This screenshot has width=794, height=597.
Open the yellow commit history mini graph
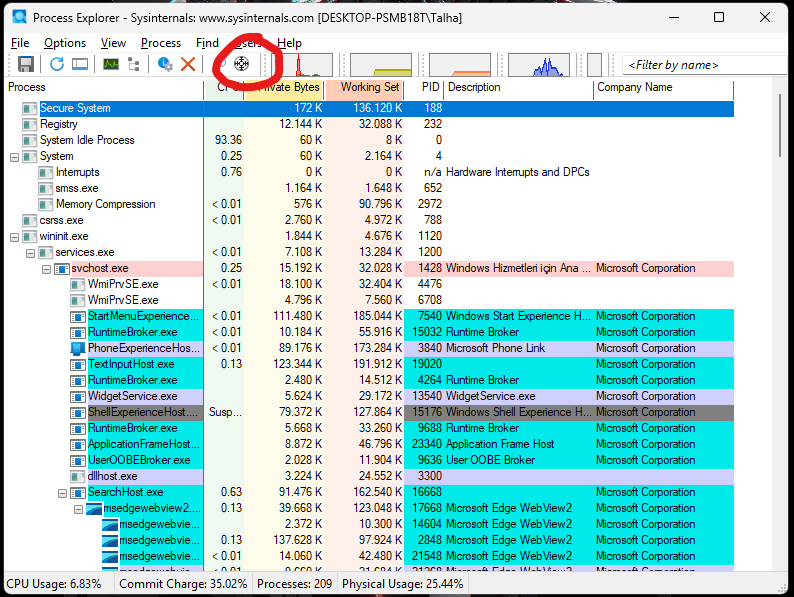click(381, 65)
